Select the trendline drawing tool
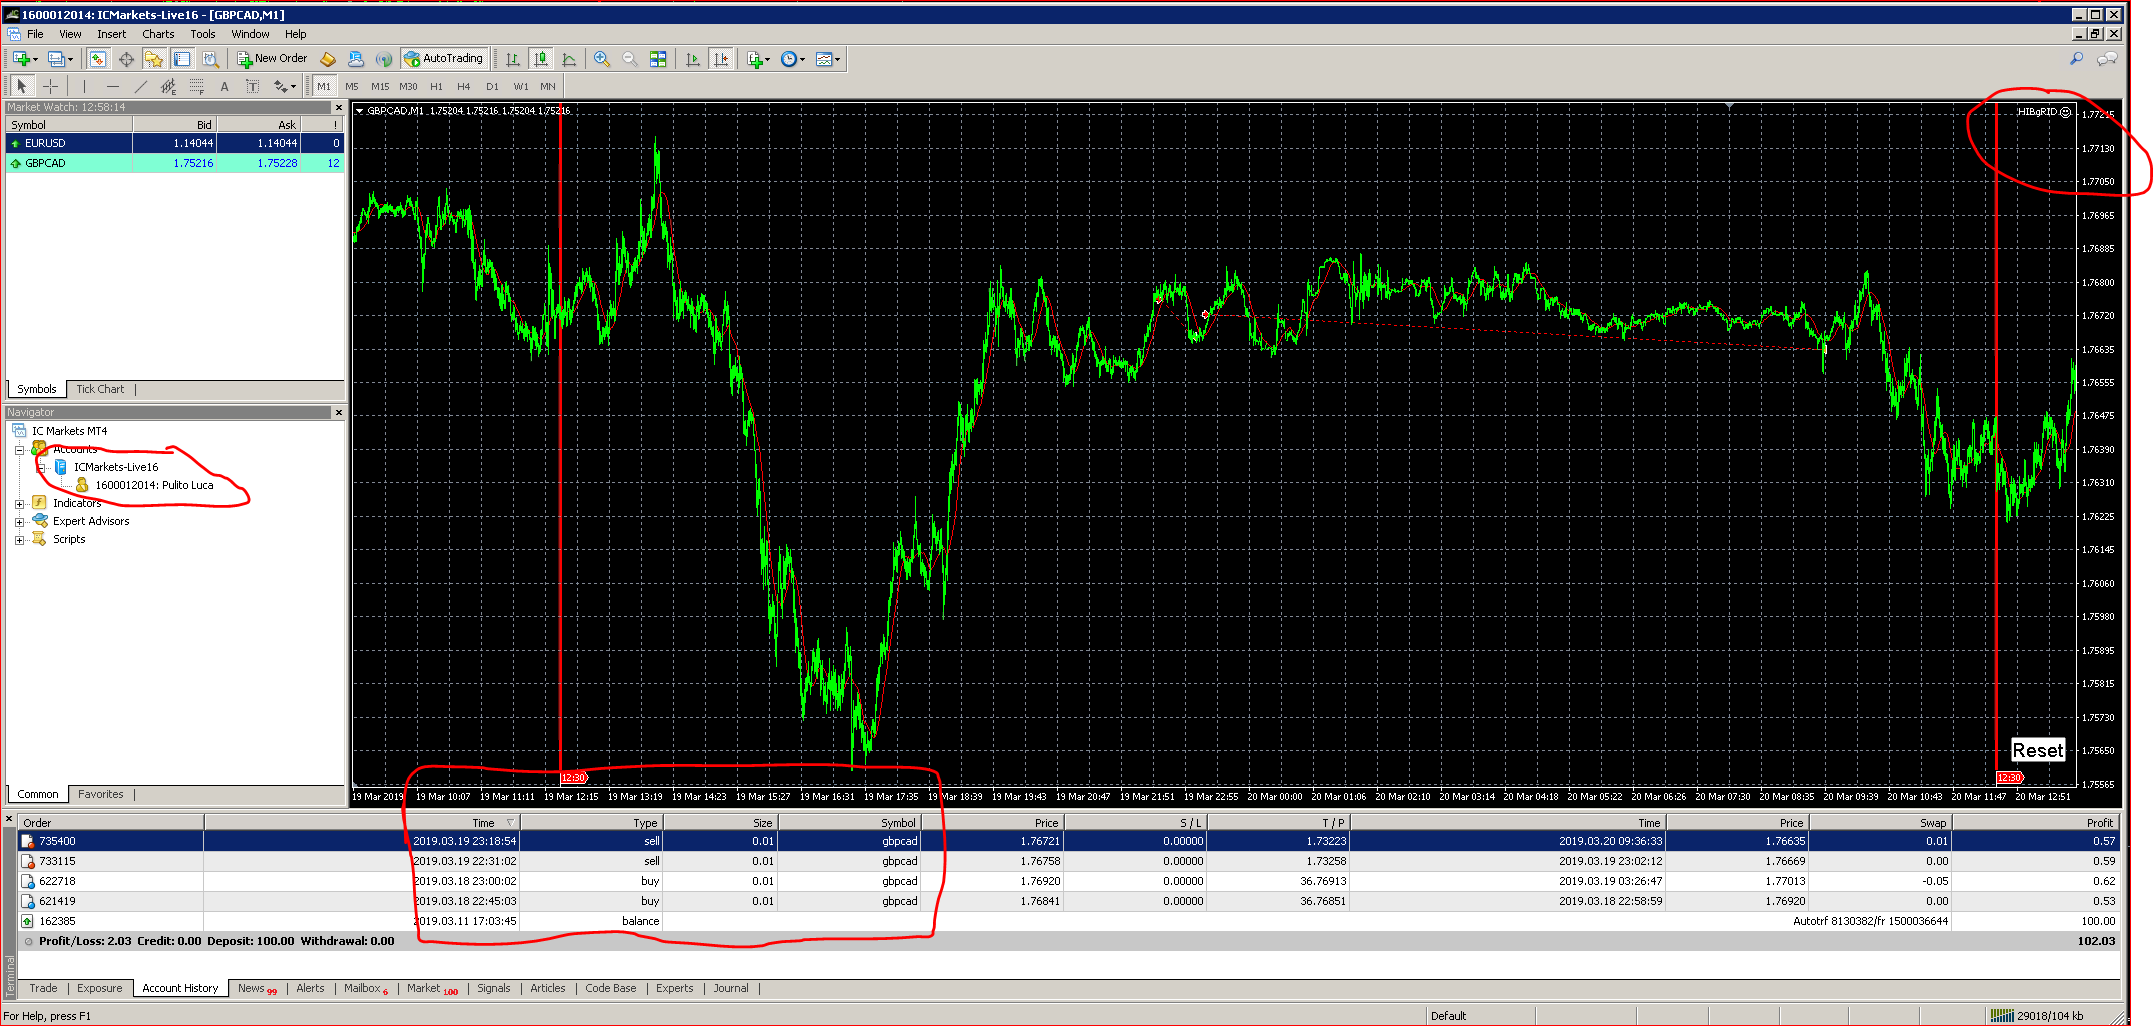The width and height of the screenshot is (2153, 1026). click(x=141, y=86)
